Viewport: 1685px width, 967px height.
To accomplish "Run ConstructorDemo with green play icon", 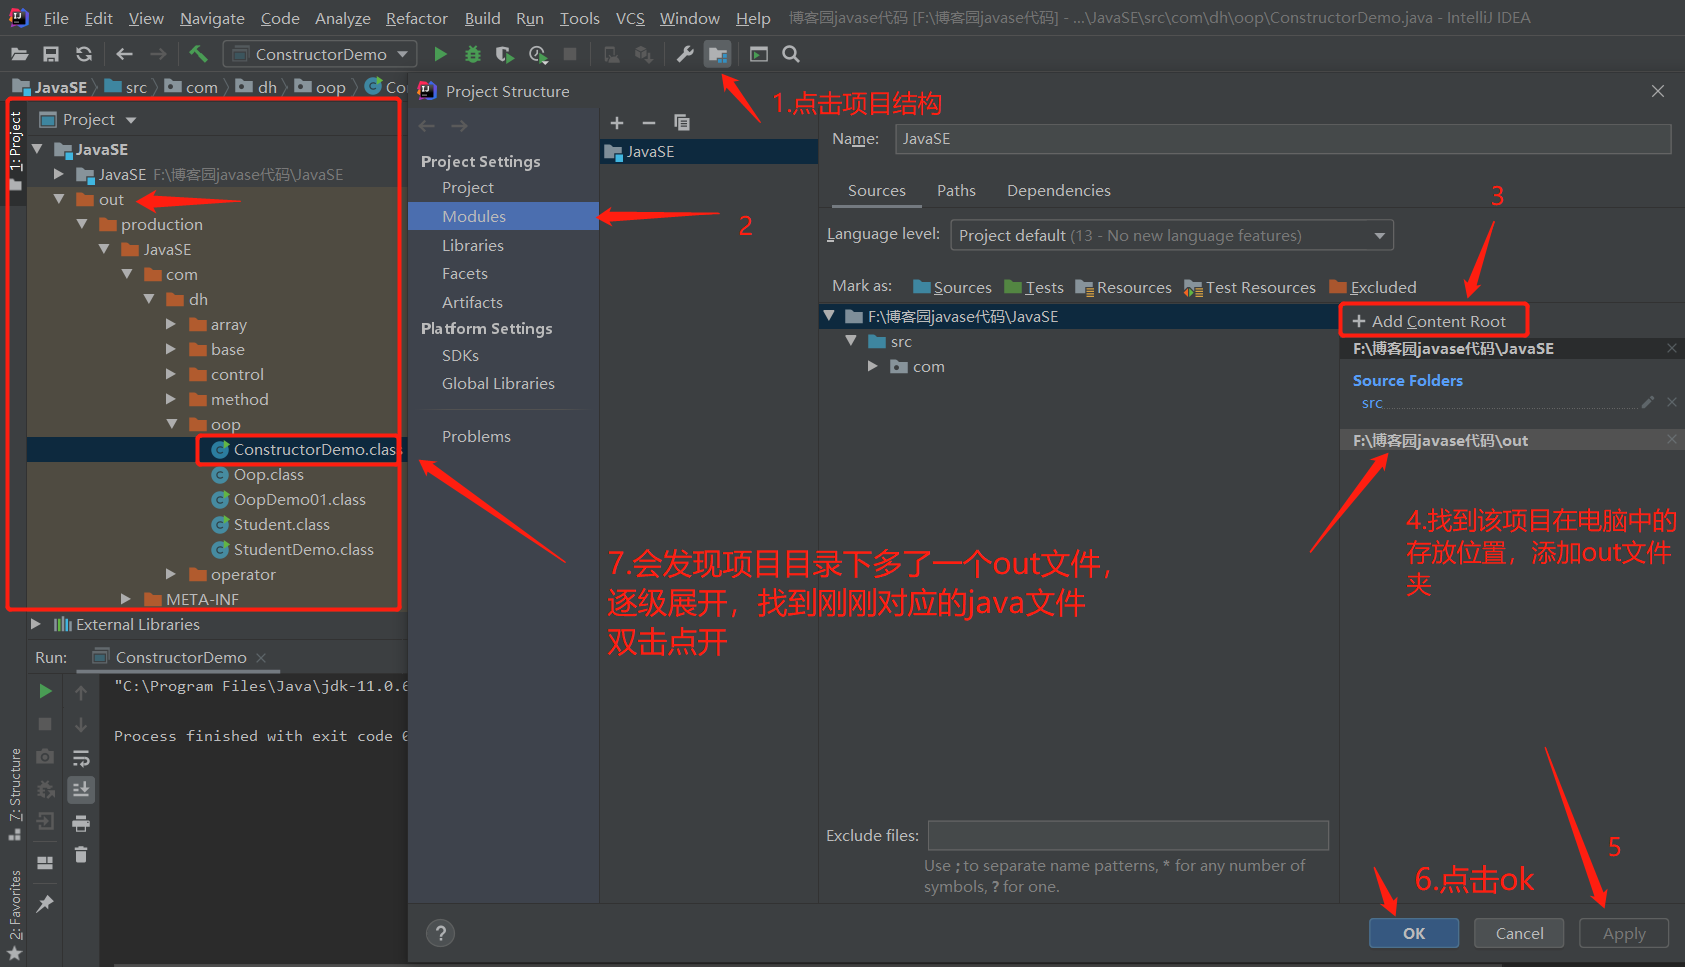I will pyautogui.click(x=440, y=54).
